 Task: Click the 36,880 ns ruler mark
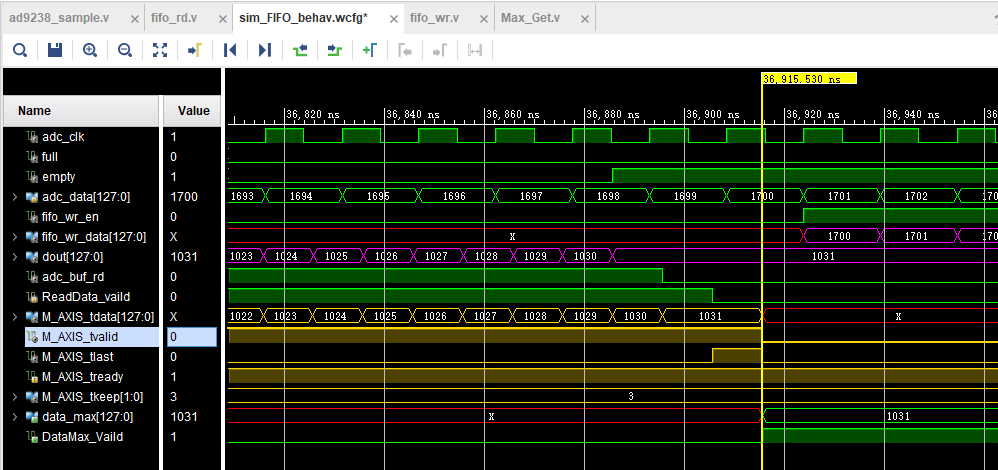(x=611, y=115)
